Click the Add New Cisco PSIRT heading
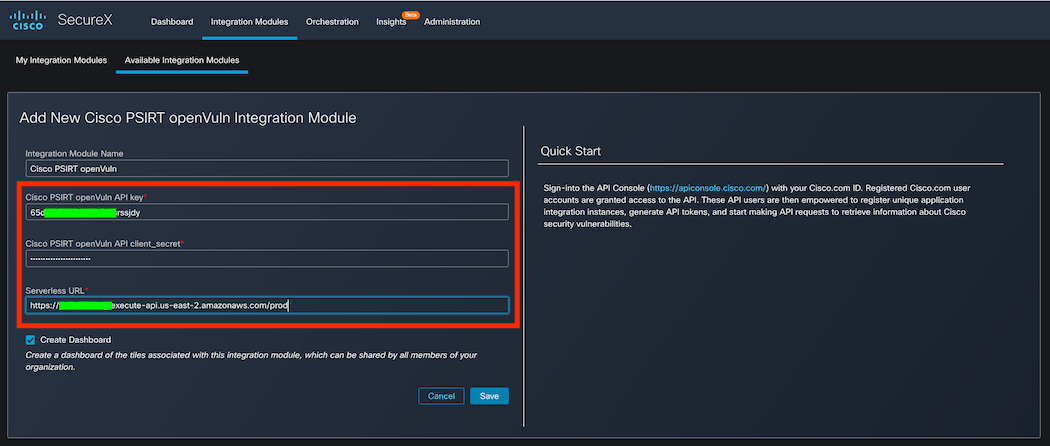 (188, 119)
